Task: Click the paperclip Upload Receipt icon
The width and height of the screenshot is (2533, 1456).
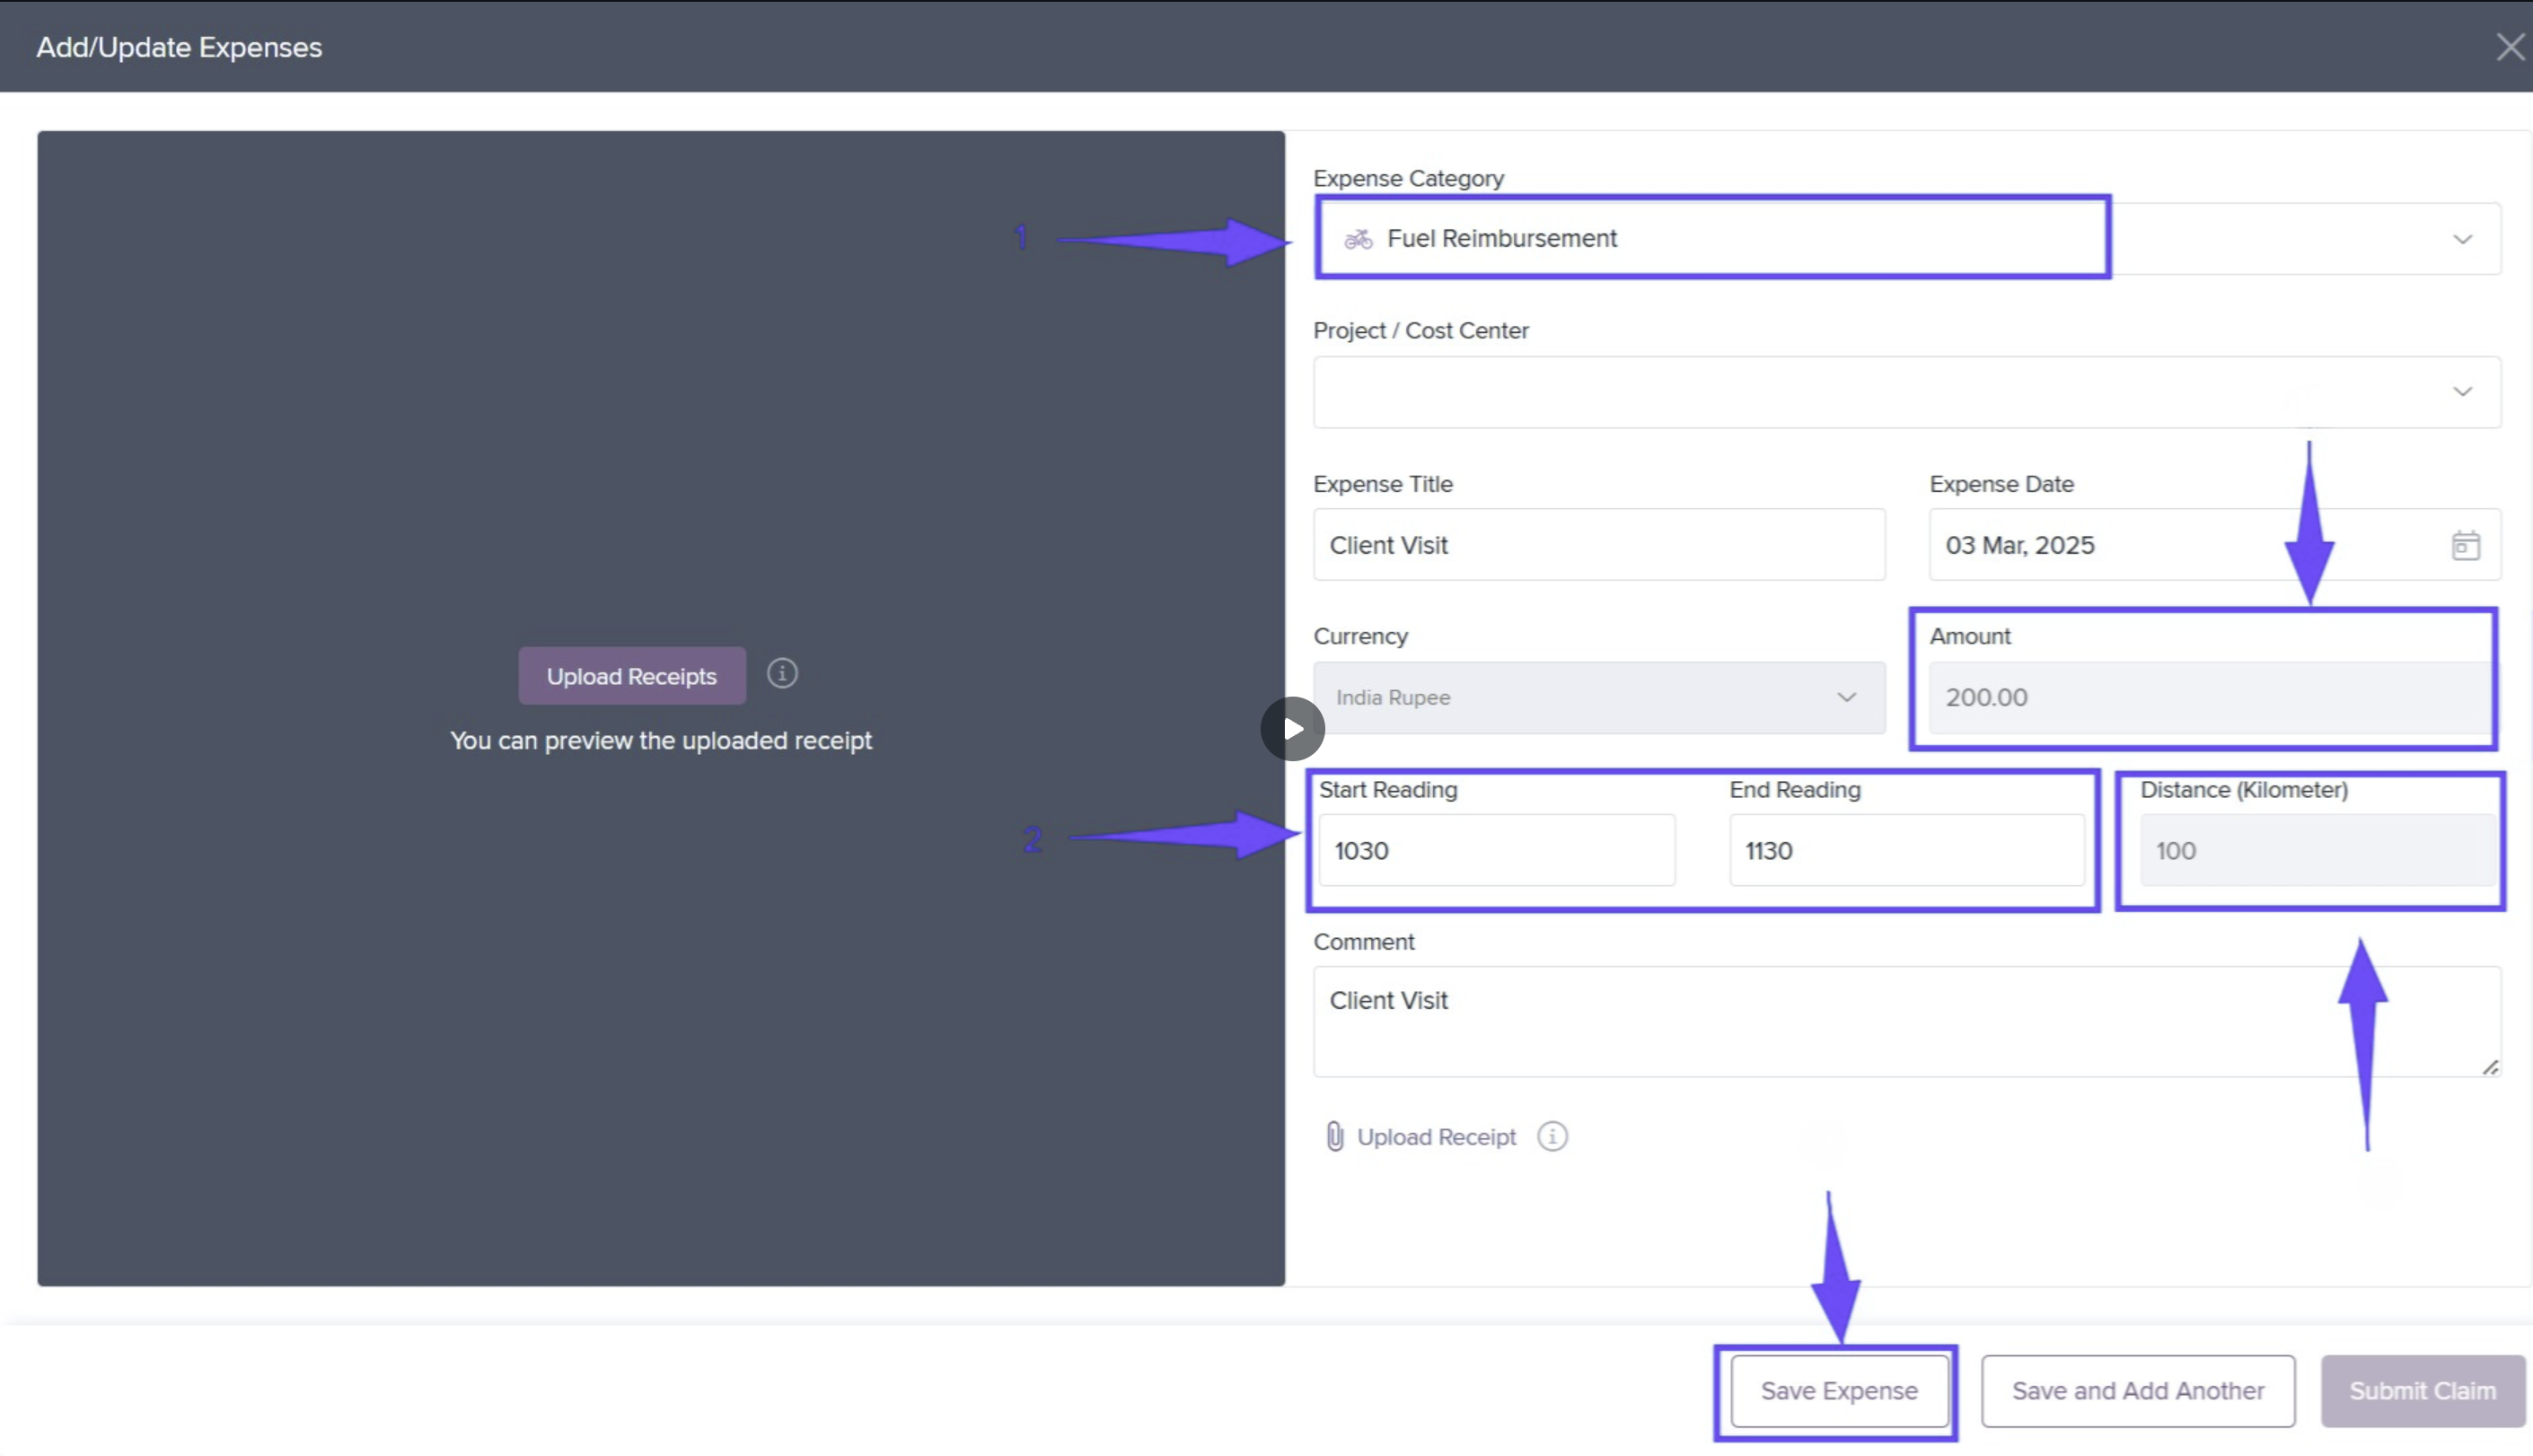Action: (x=1334, y=1136)
